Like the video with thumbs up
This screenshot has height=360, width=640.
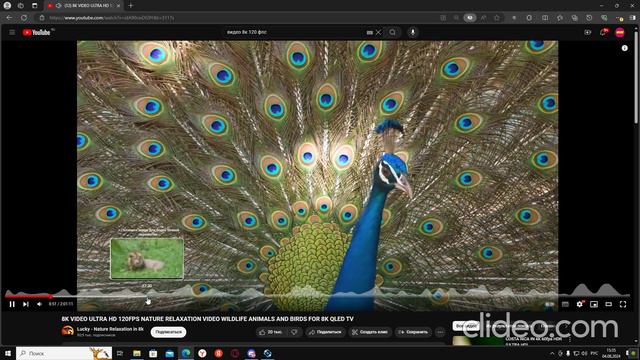pyautogui.click(x=271, y=332)
